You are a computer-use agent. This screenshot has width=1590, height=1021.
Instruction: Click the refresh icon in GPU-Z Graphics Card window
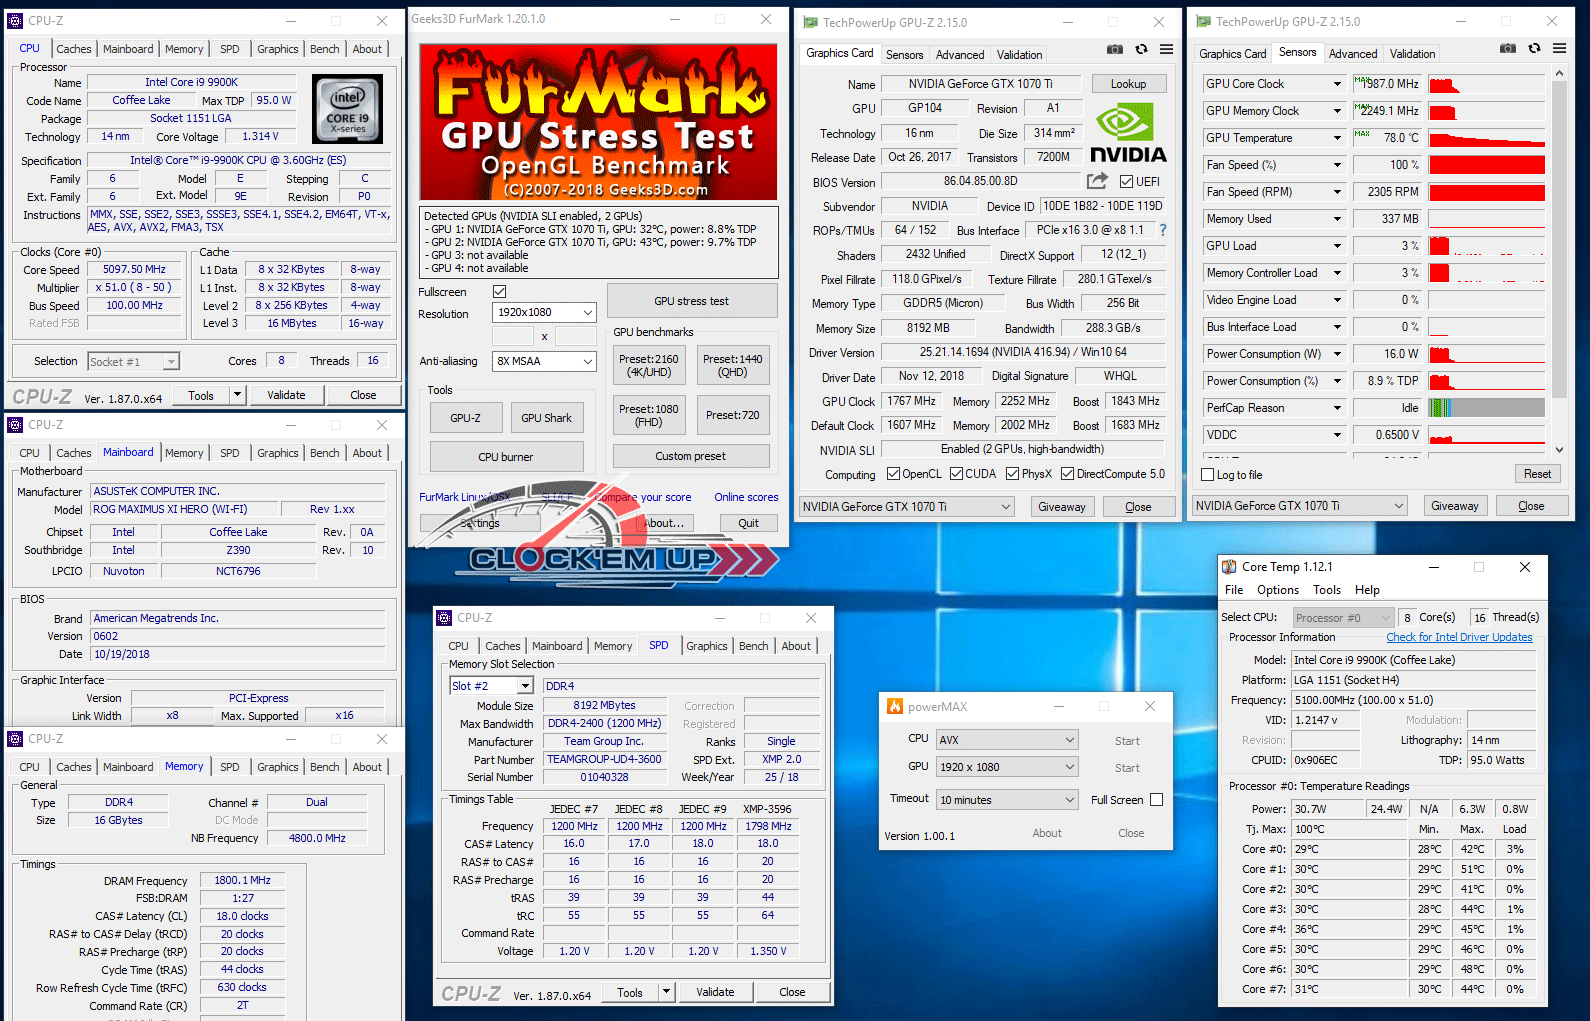tap(1141, 50)
